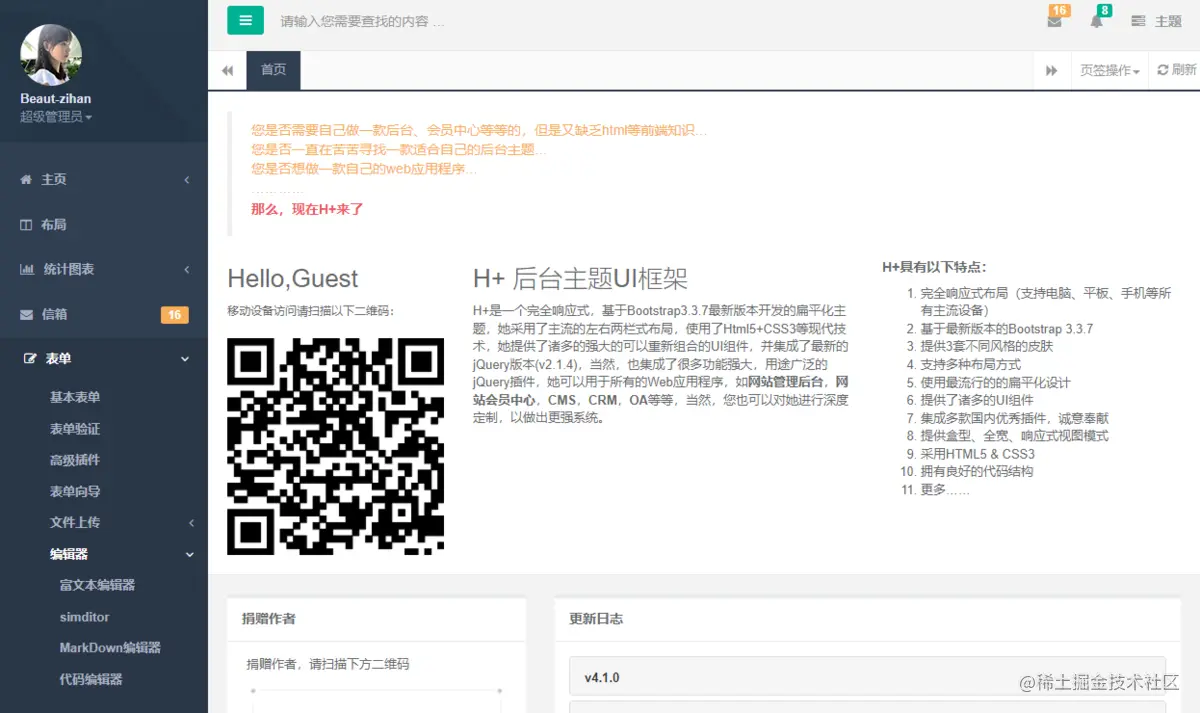1200x713 pixels.
Task: Click the 表单 edit pencil icon
Action: click(30, 359)
